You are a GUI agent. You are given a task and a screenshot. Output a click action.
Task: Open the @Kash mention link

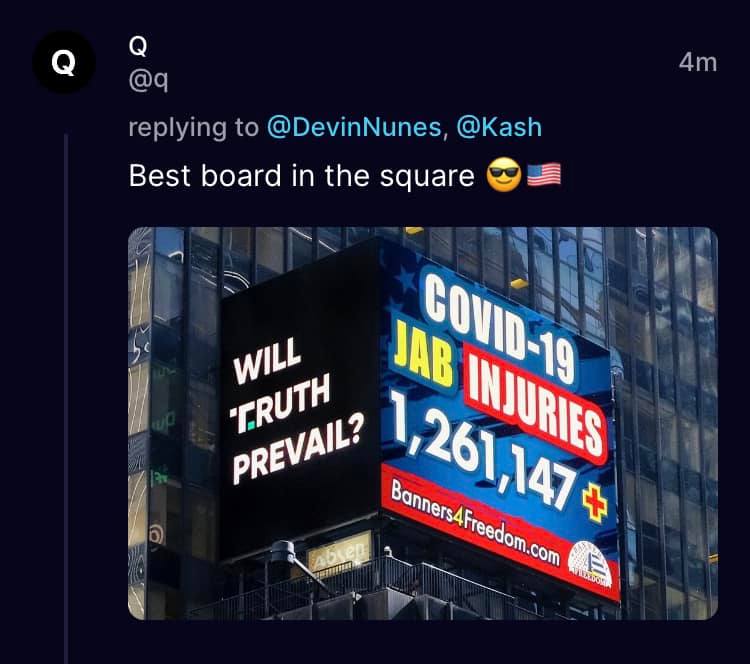click(499, 128)
